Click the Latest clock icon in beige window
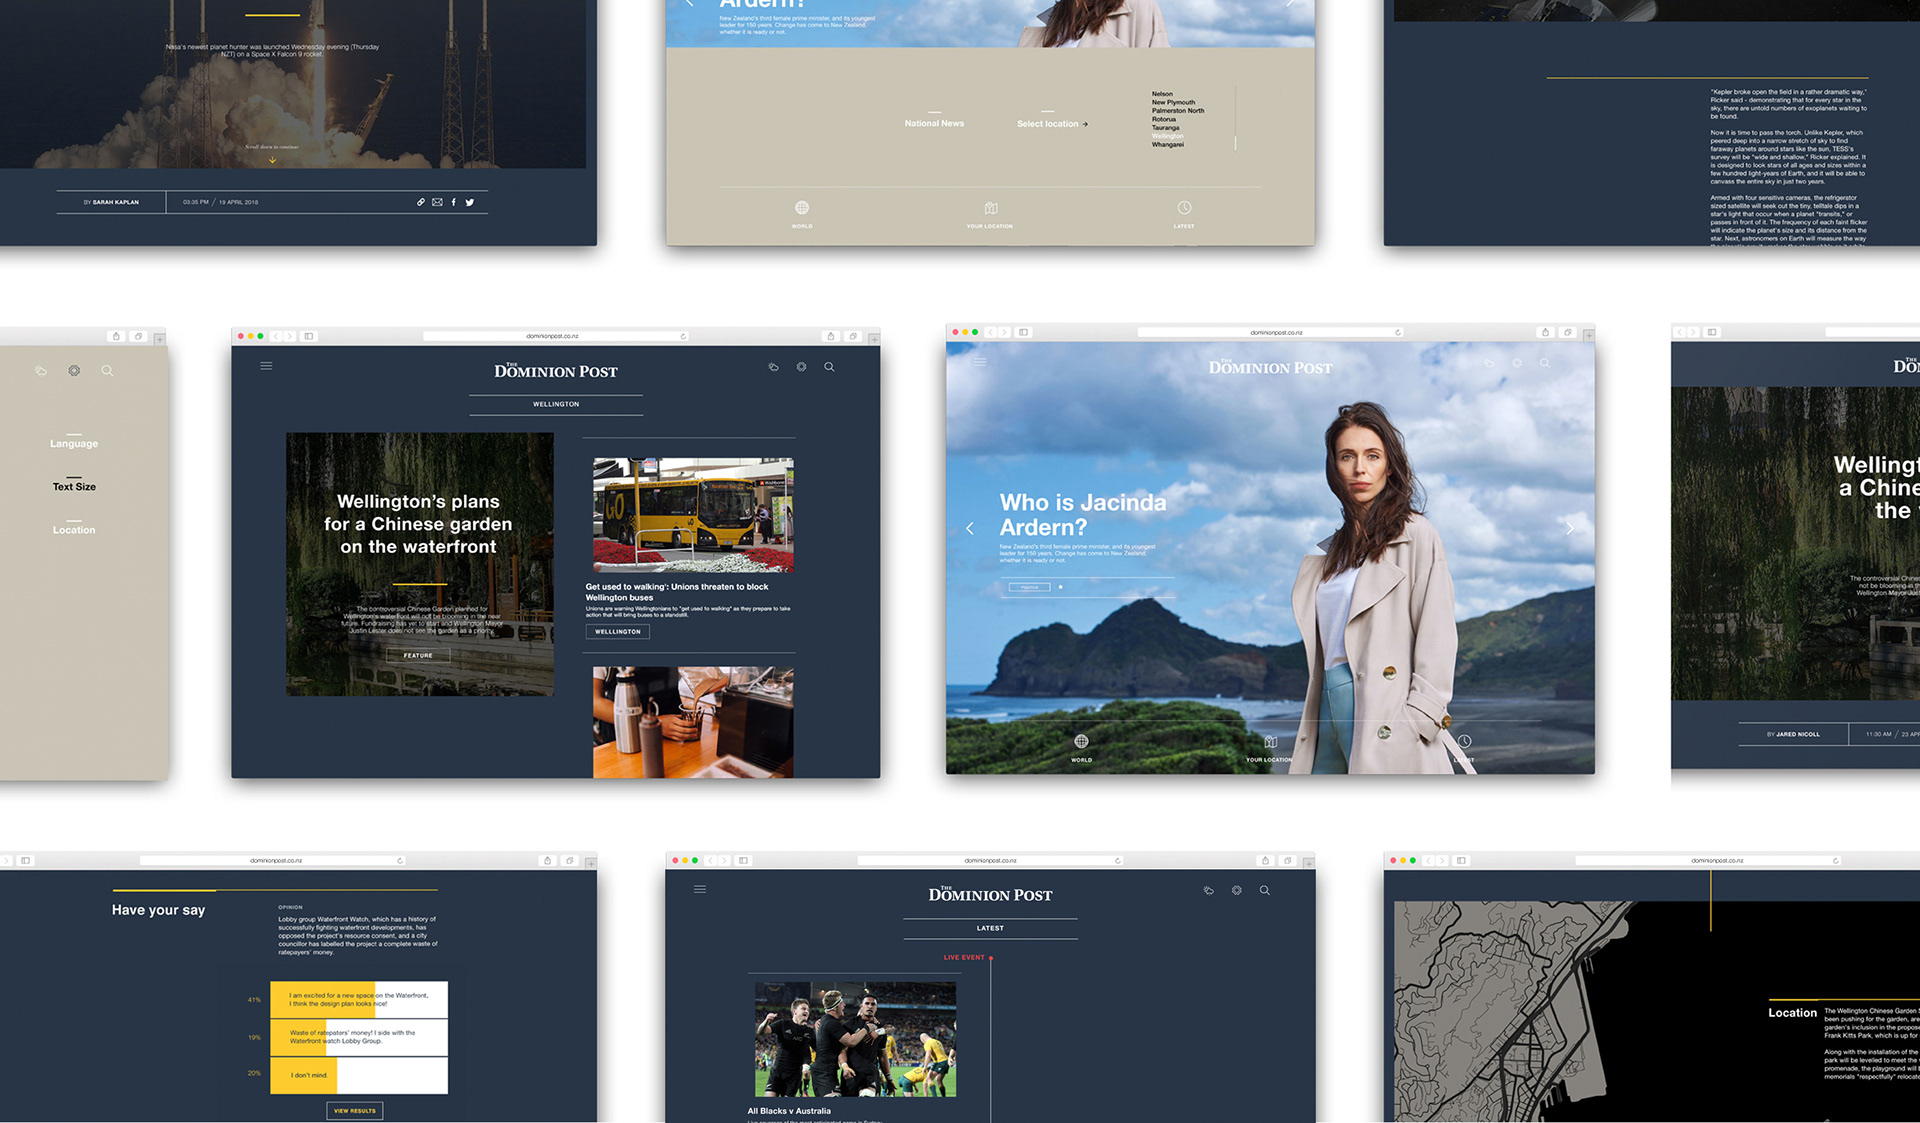 point(1184,207)
